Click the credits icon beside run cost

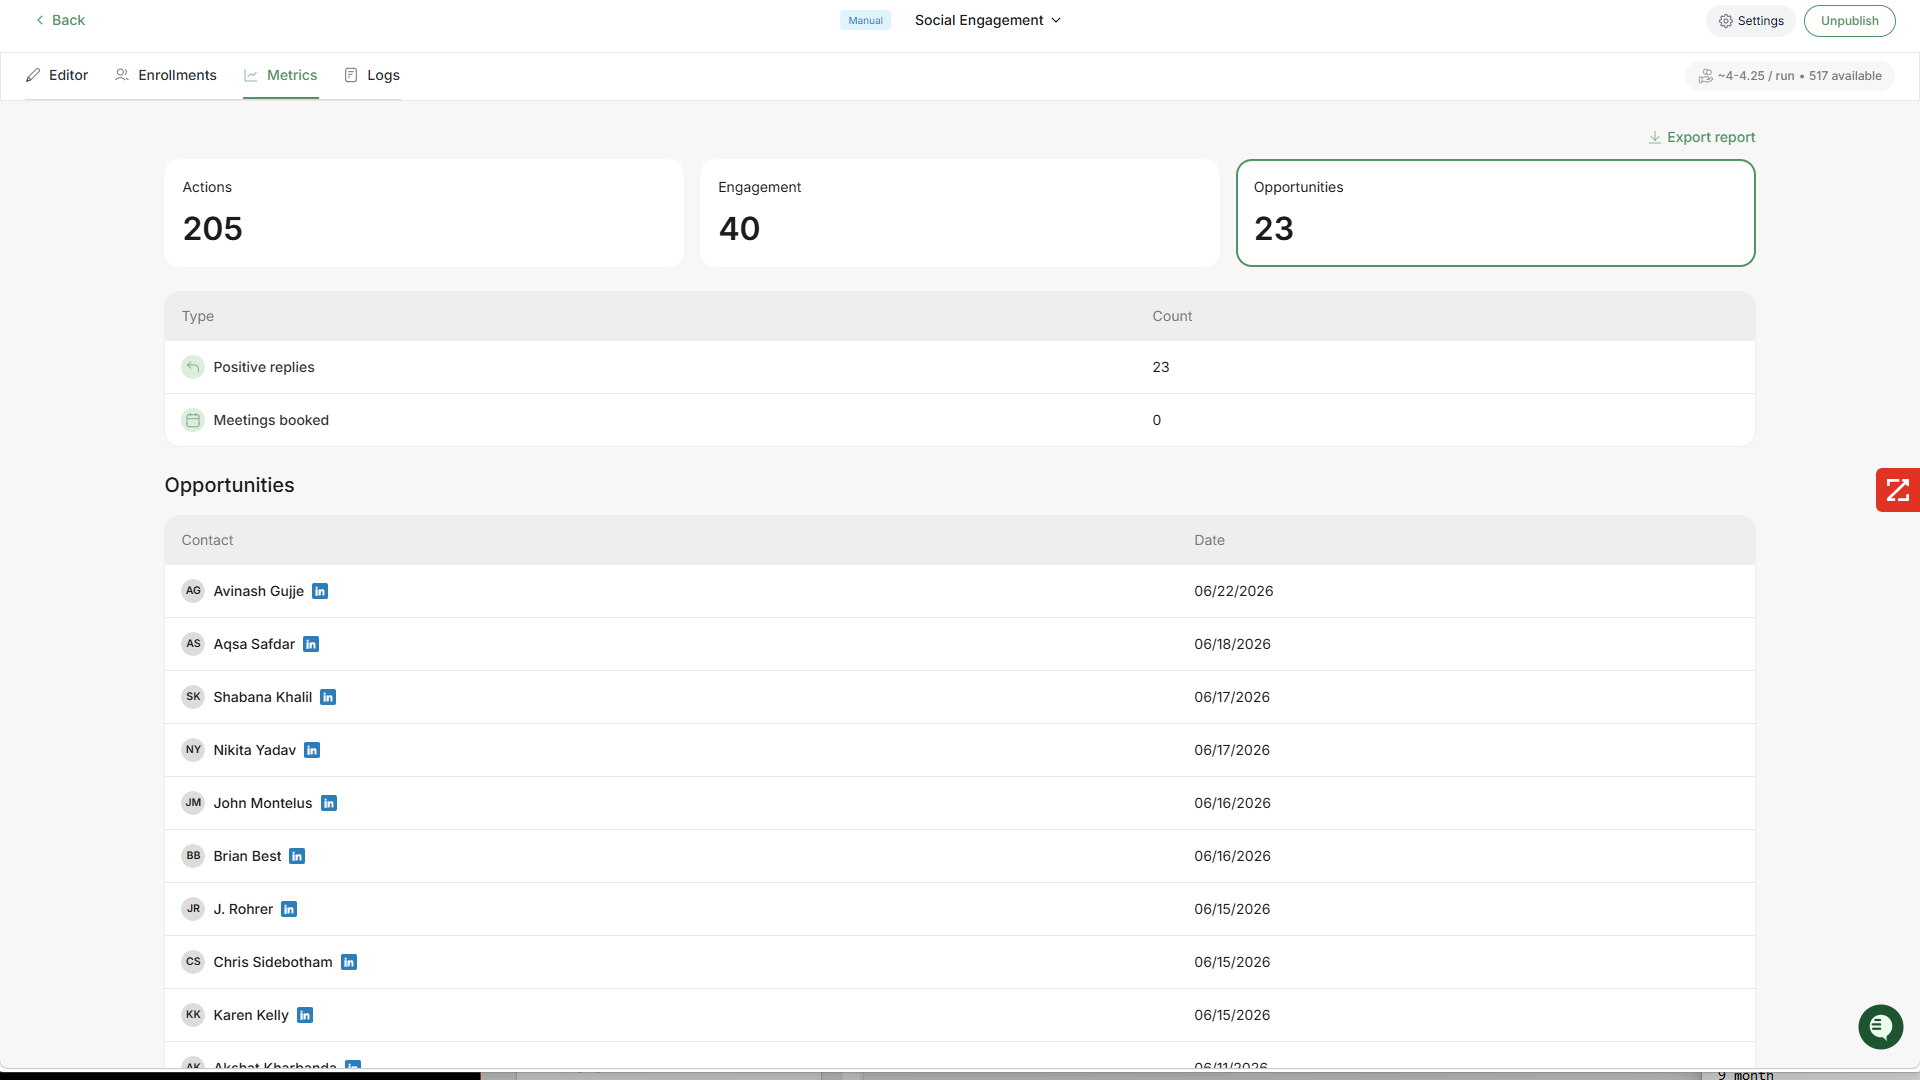(x=1705, y=76)
